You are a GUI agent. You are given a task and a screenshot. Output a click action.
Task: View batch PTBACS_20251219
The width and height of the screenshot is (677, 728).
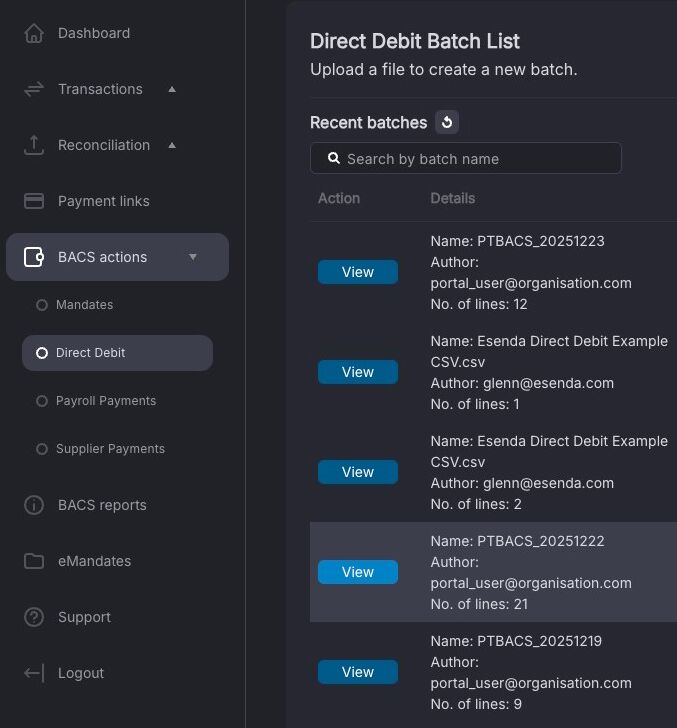point(358,672)
